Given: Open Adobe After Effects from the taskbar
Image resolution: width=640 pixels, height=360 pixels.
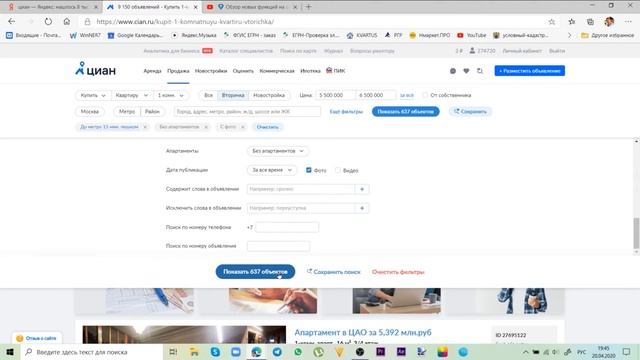Looking at the screenshot, I should tap(401, 352).
